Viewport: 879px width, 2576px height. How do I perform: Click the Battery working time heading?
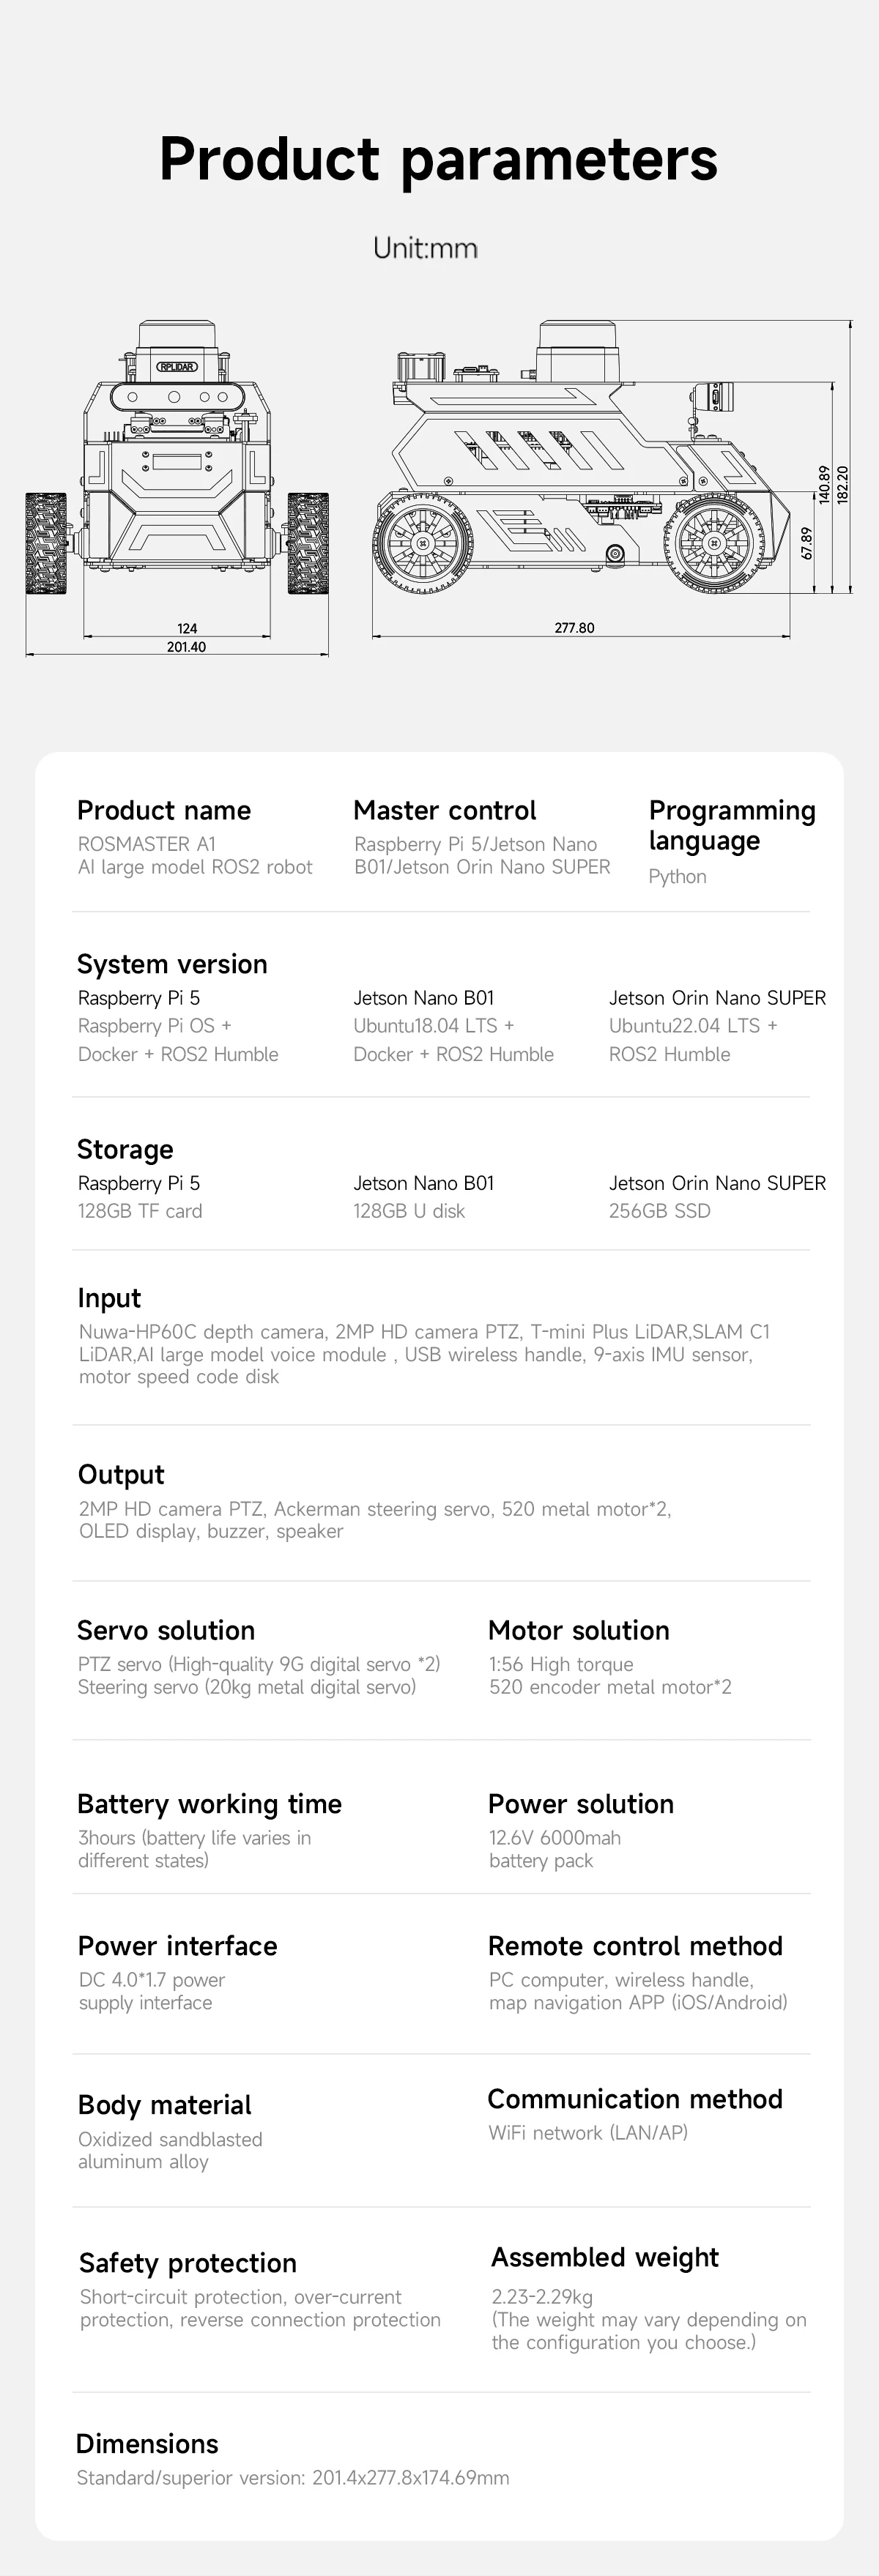point(209,1804)
